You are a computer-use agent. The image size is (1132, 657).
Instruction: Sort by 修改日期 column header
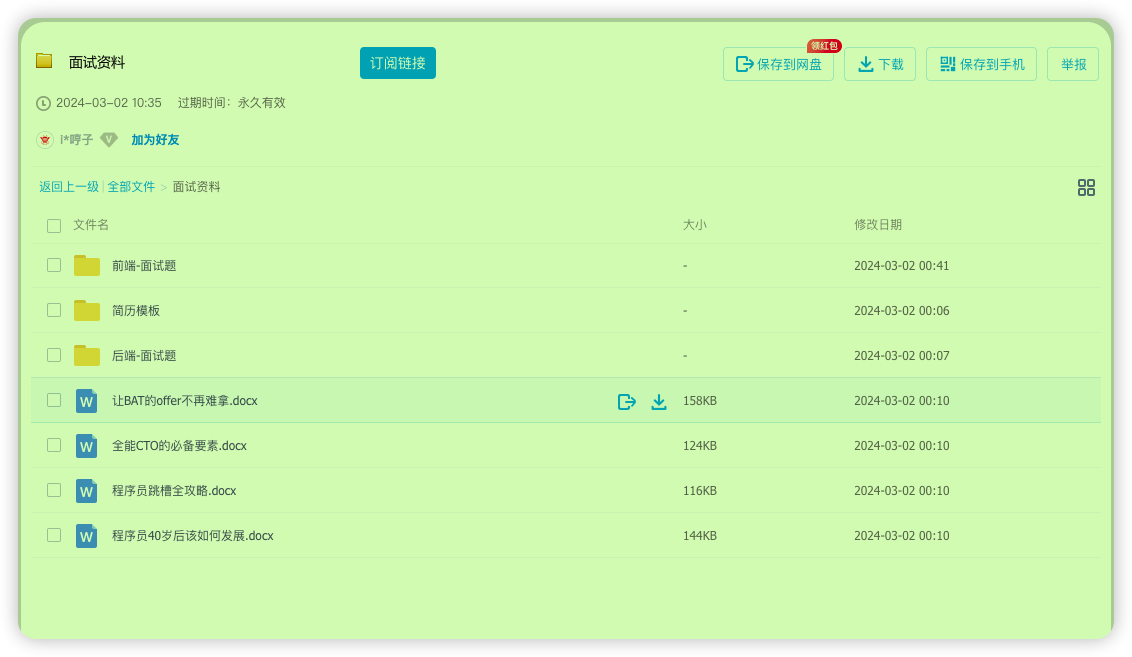(x=877, y=225)
